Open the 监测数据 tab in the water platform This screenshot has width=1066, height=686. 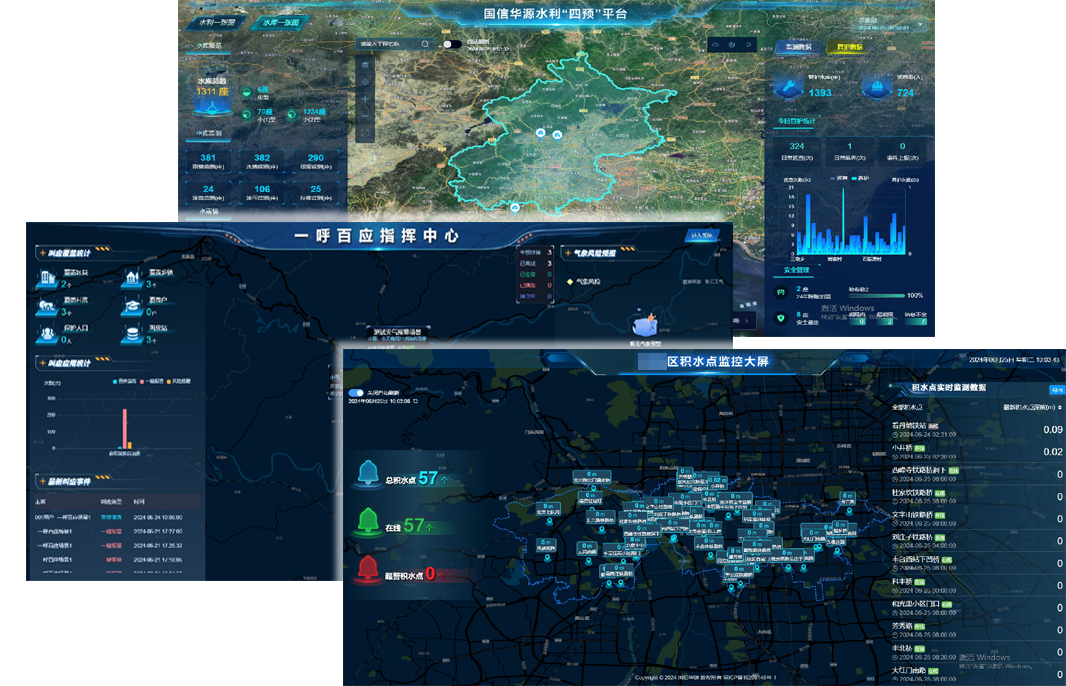tap(798, 47)
